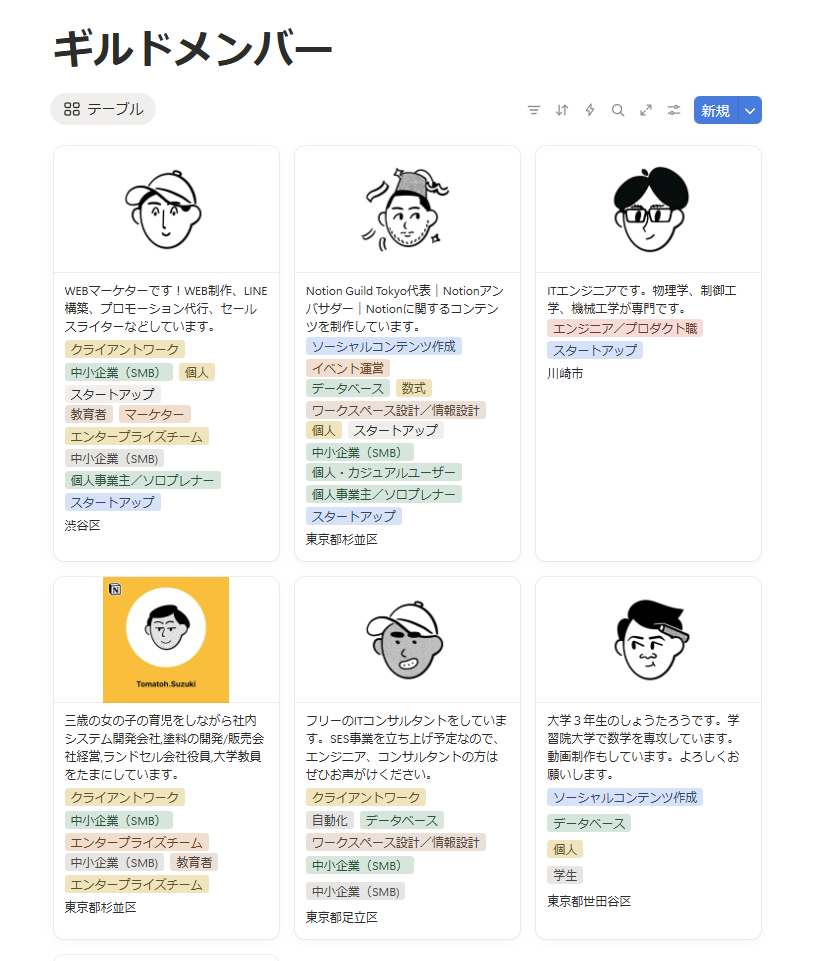Viewport: 818px width, 961px height.
Task: Open the glasses avatar ITエンジニア card
Action: tap(650, 210)
